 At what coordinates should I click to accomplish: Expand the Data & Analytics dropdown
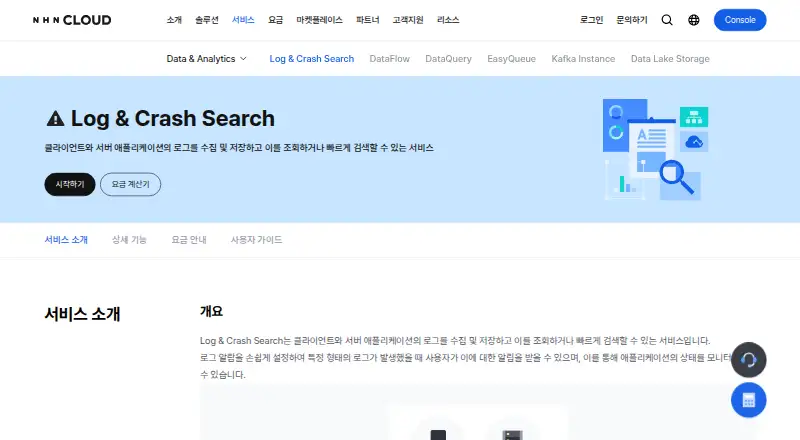point(207,59)
